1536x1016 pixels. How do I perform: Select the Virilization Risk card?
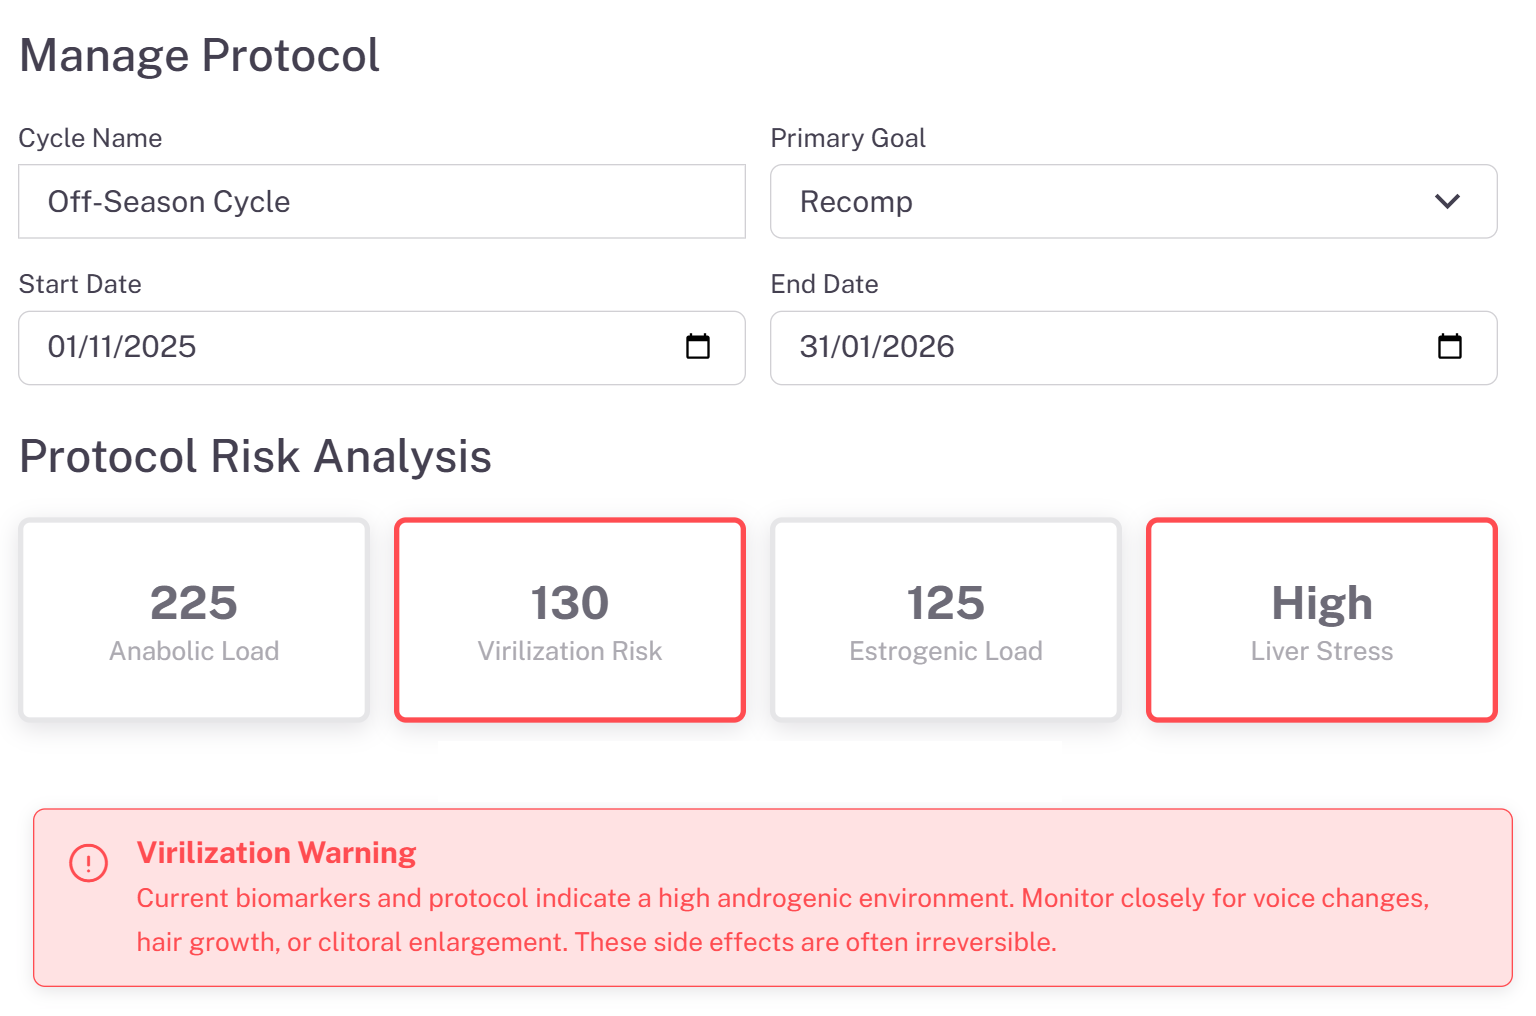tap(570, 620)
